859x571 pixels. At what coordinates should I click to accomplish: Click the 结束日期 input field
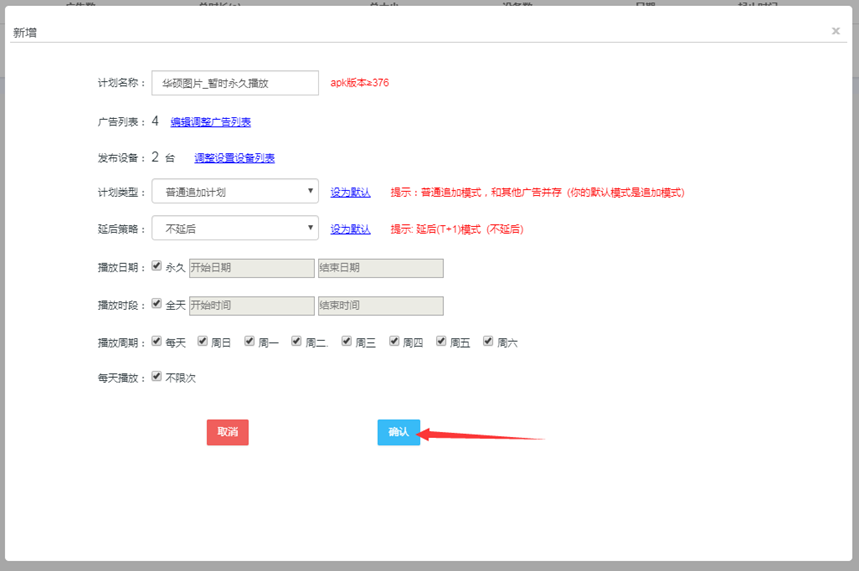point(380,268)
